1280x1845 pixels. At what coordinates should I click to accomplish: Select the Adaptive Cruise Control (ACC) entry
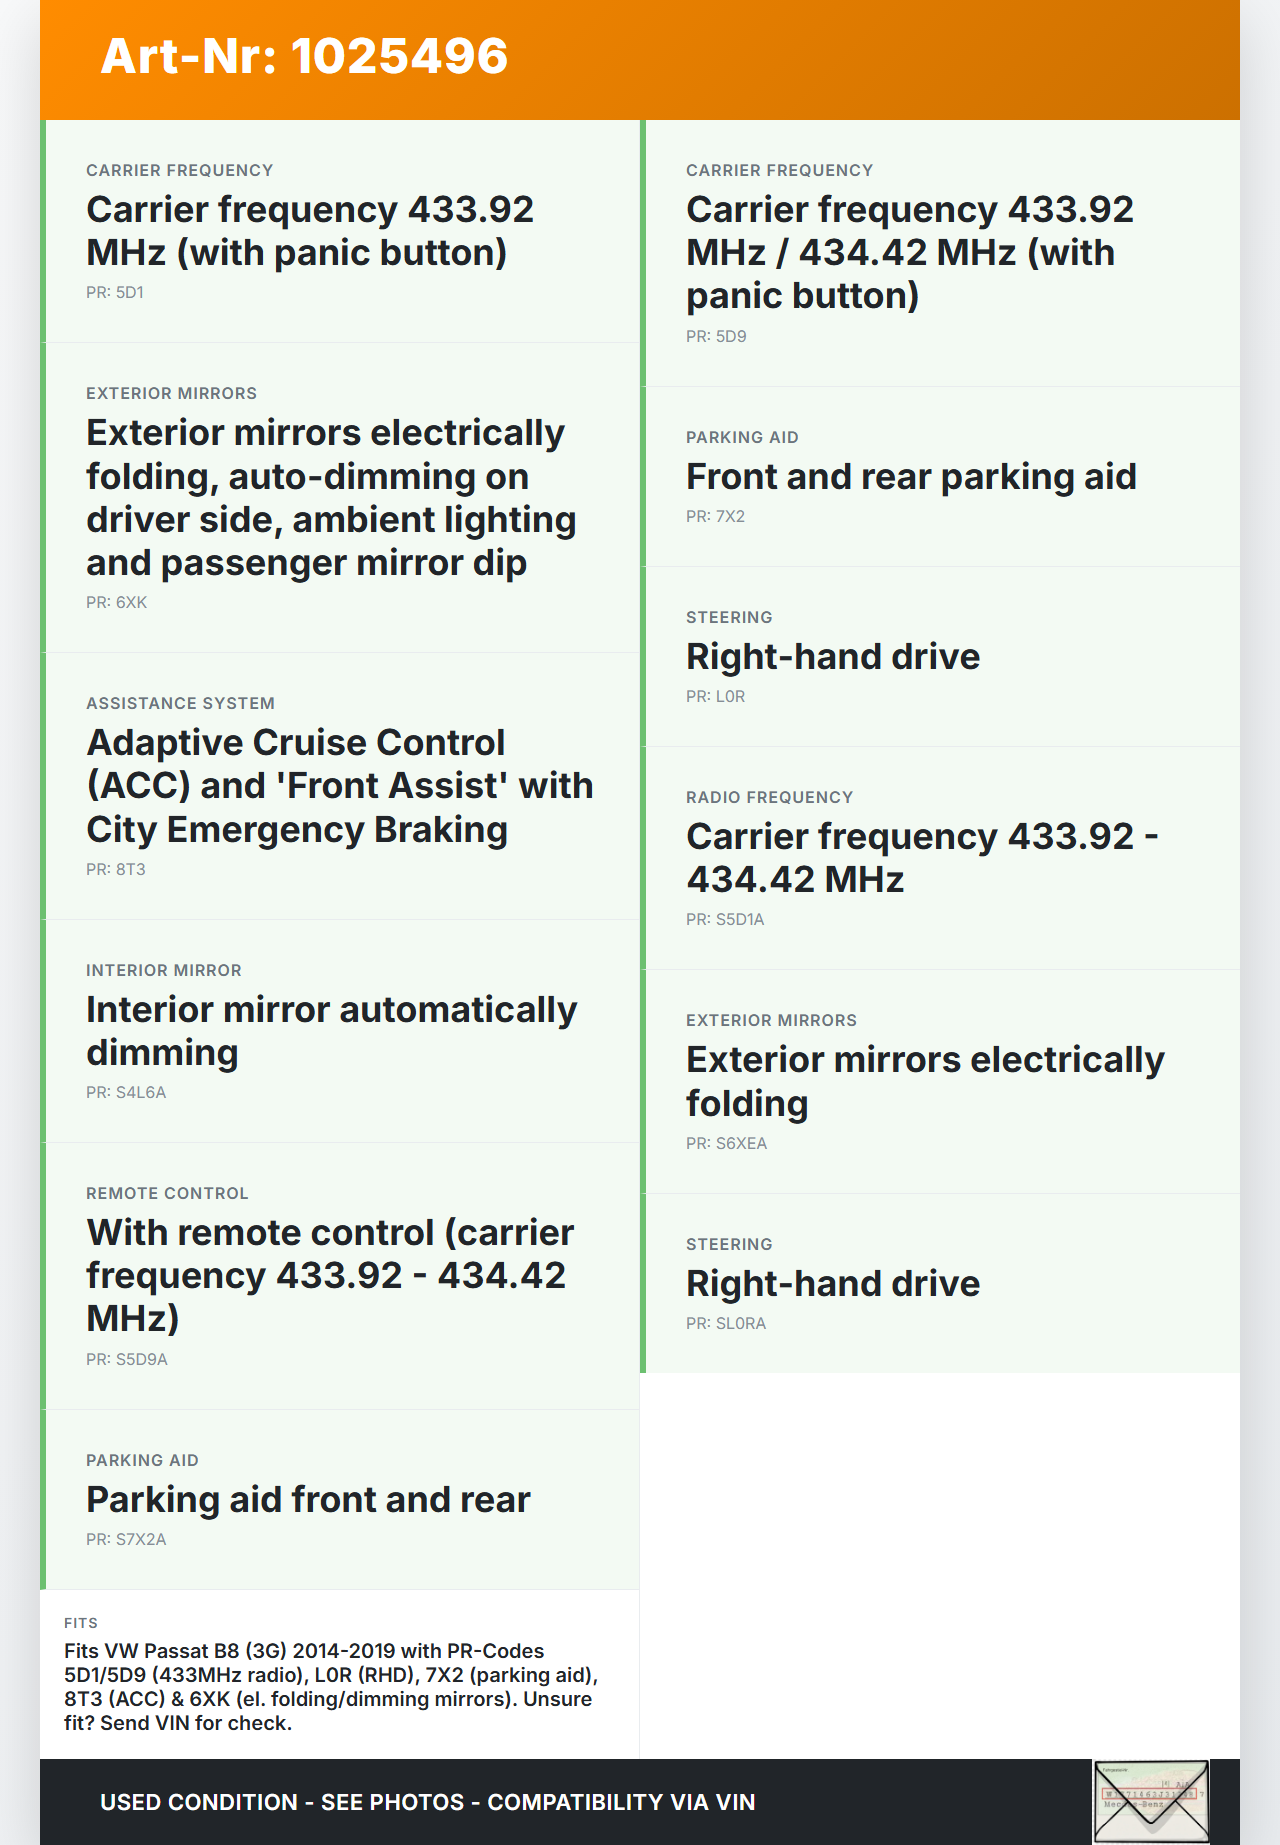(x=339, y=786)
